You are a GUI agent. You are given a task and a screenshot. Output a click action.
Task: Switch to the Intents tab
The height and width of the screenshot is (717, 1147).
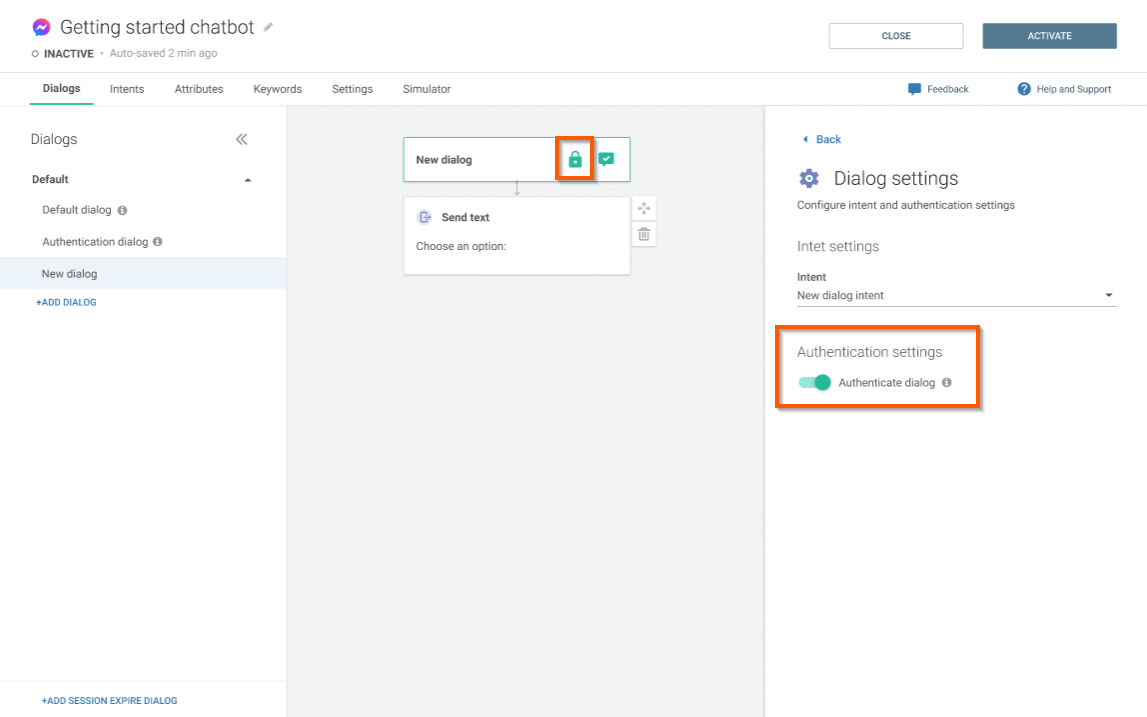(127, 89)
